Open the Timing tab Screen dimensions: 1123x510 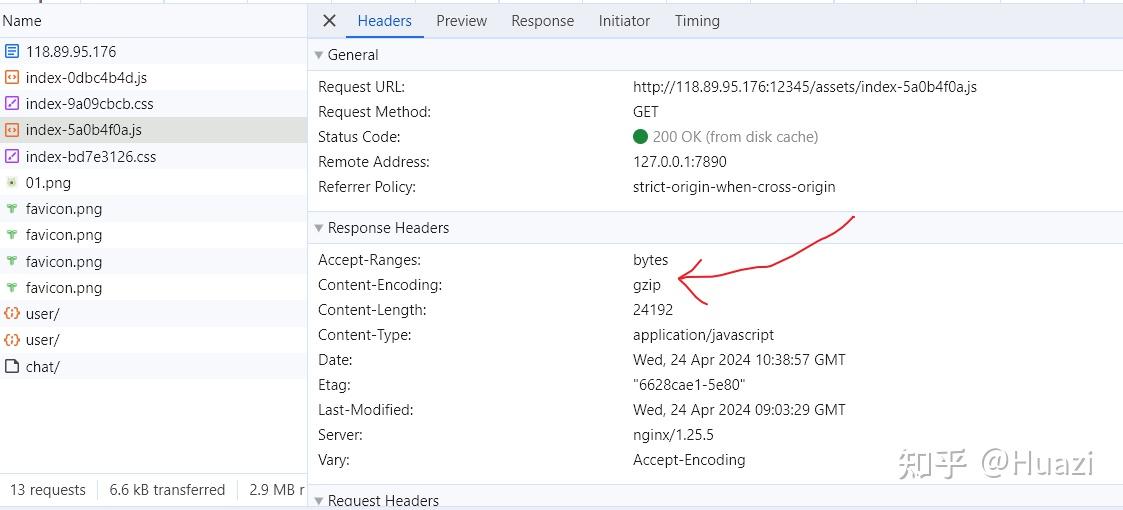[x=697, y=21]
